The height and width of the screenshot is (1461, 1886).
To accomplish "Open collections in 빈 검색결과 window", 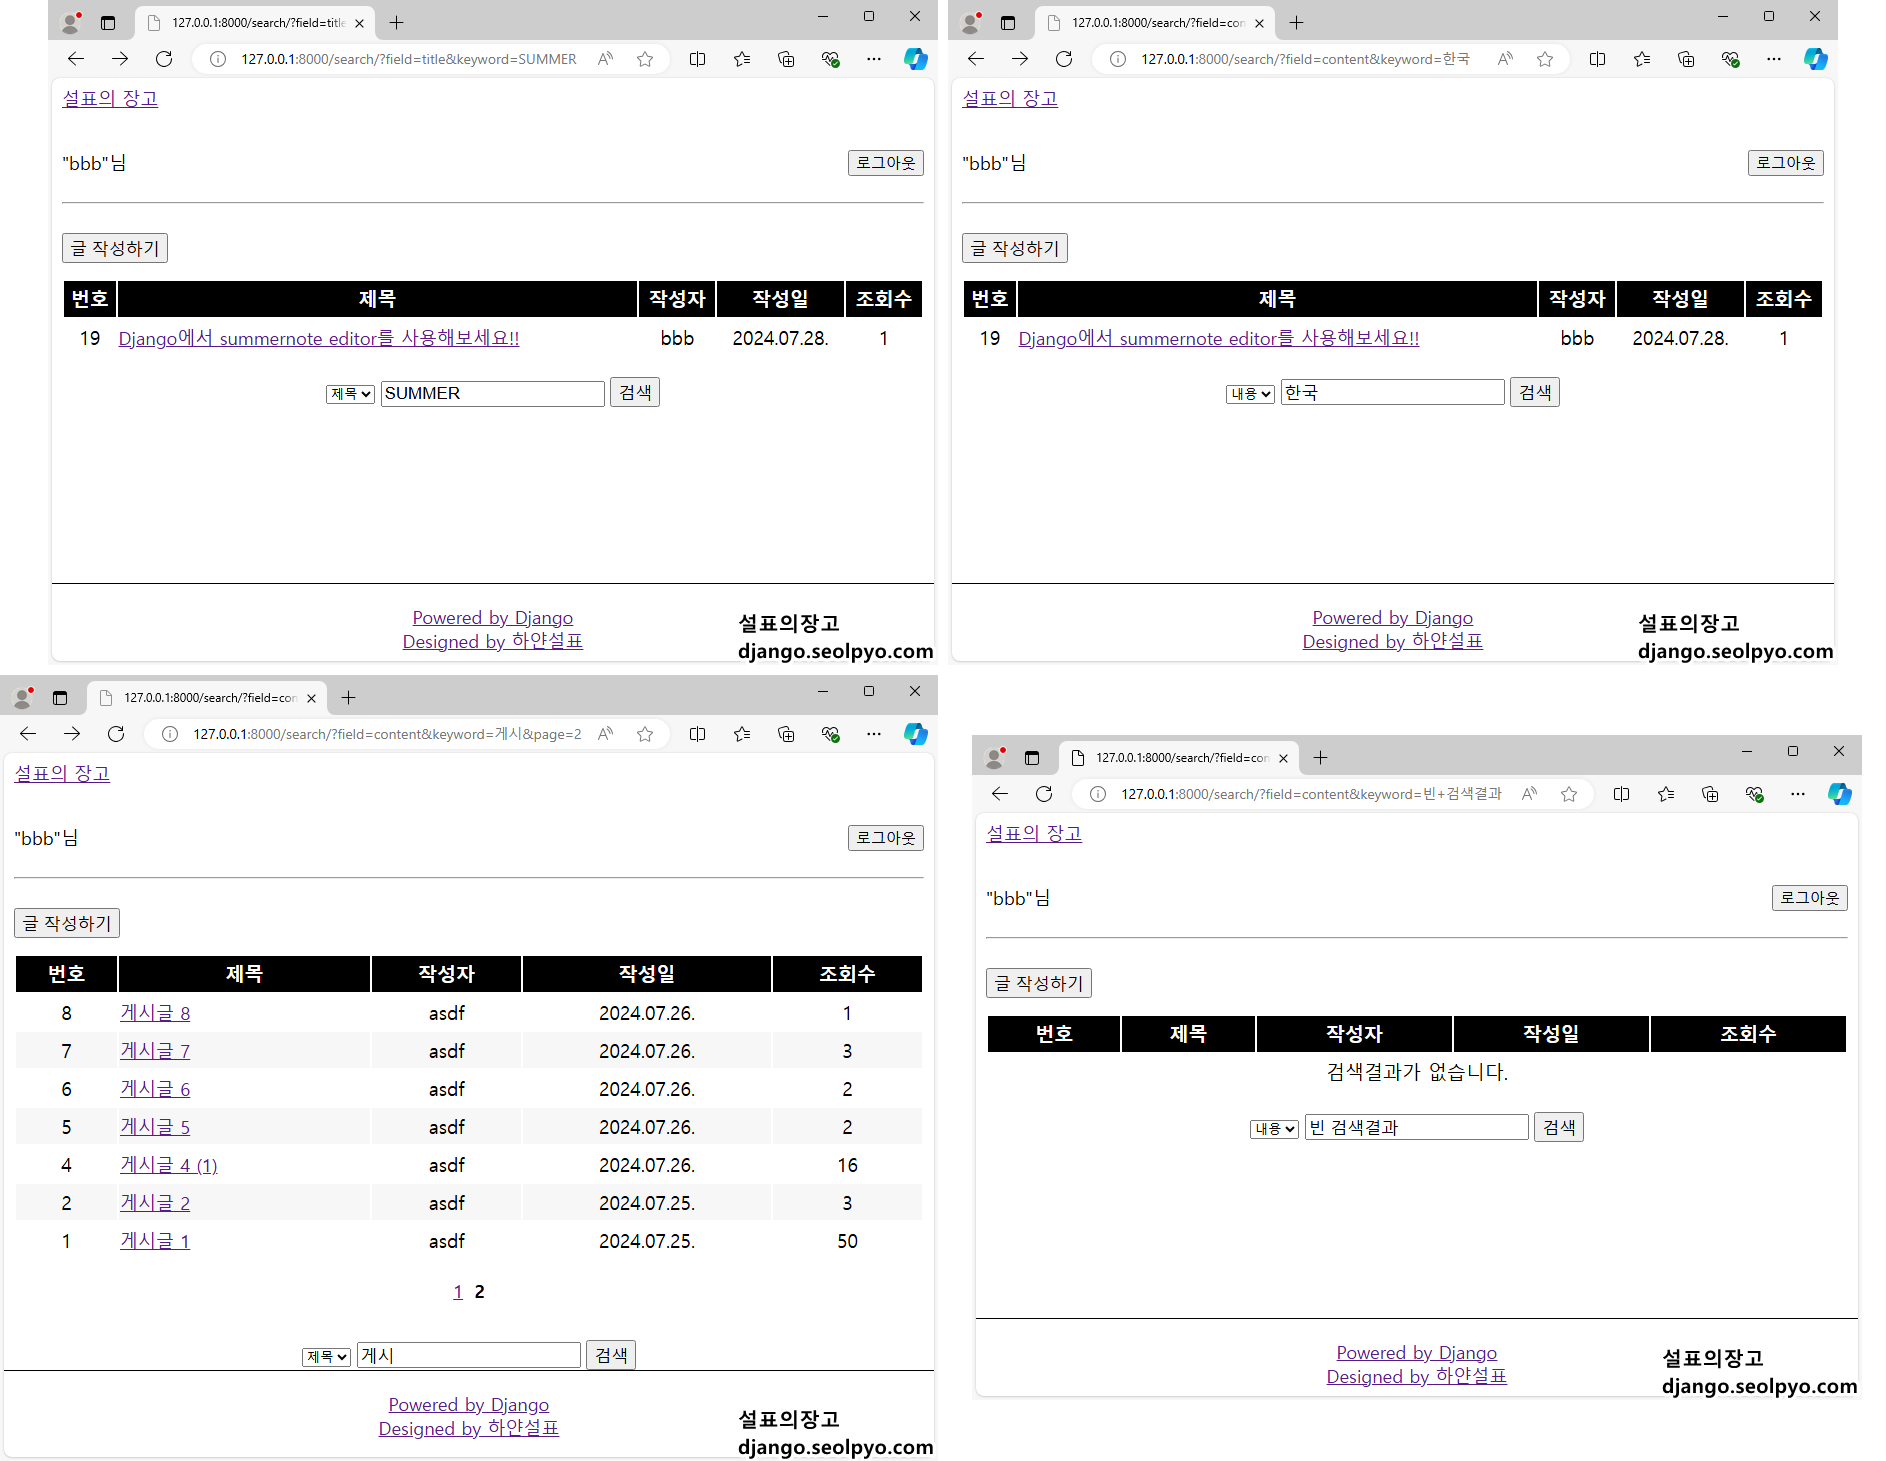I will pos(1709,794).
